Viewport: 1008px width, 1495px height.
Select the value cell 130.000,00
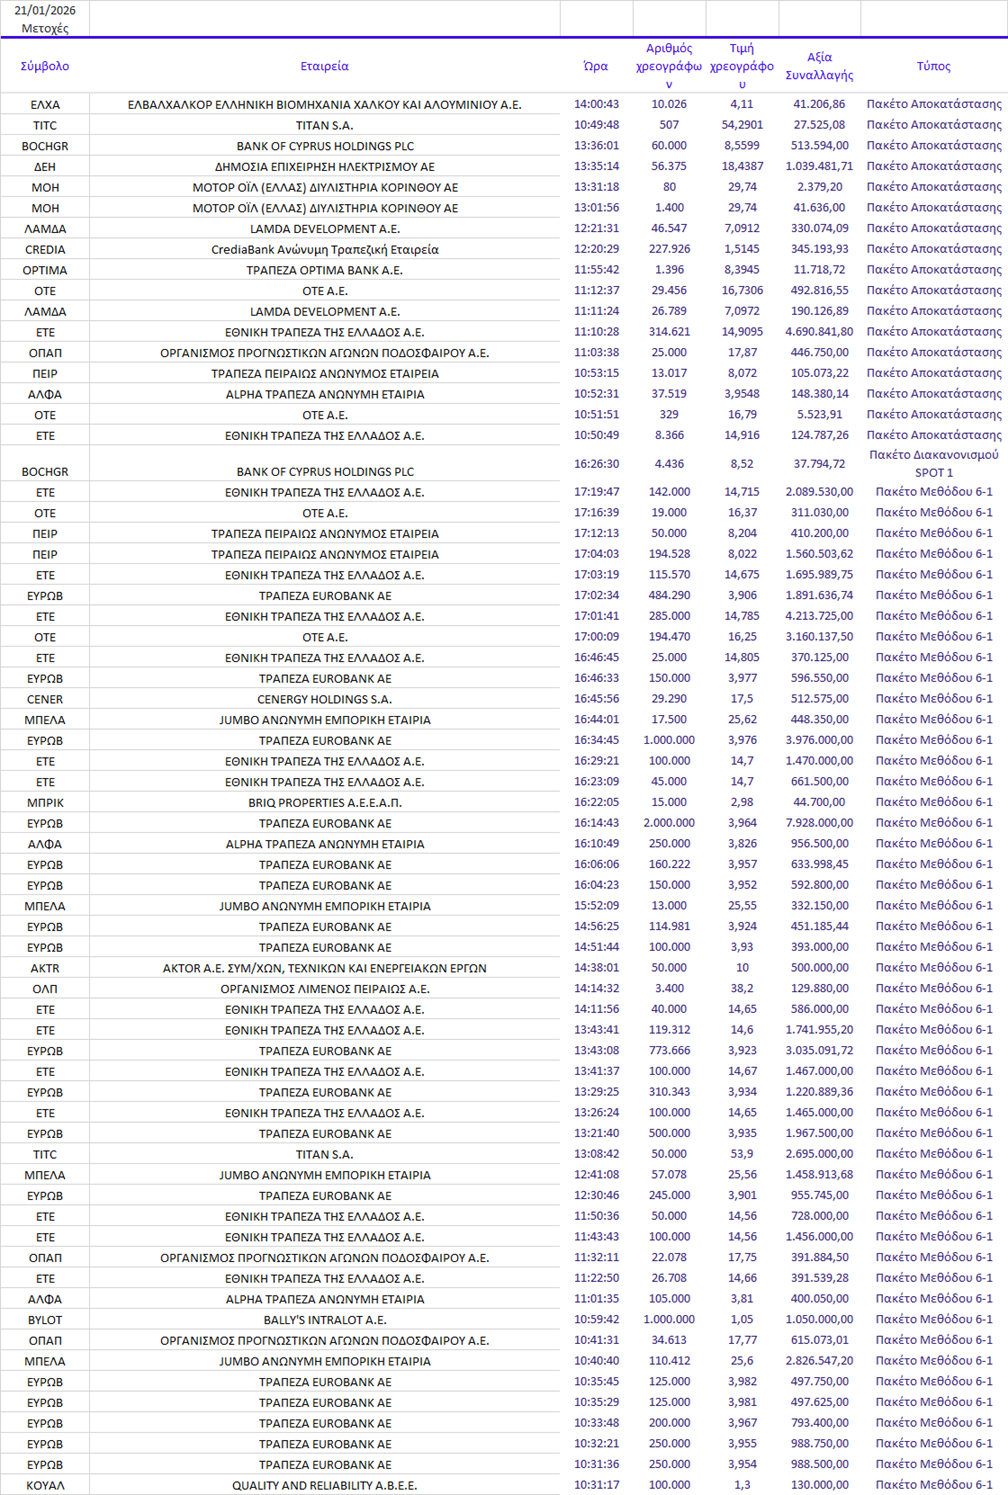click(x=819, y=1485)
